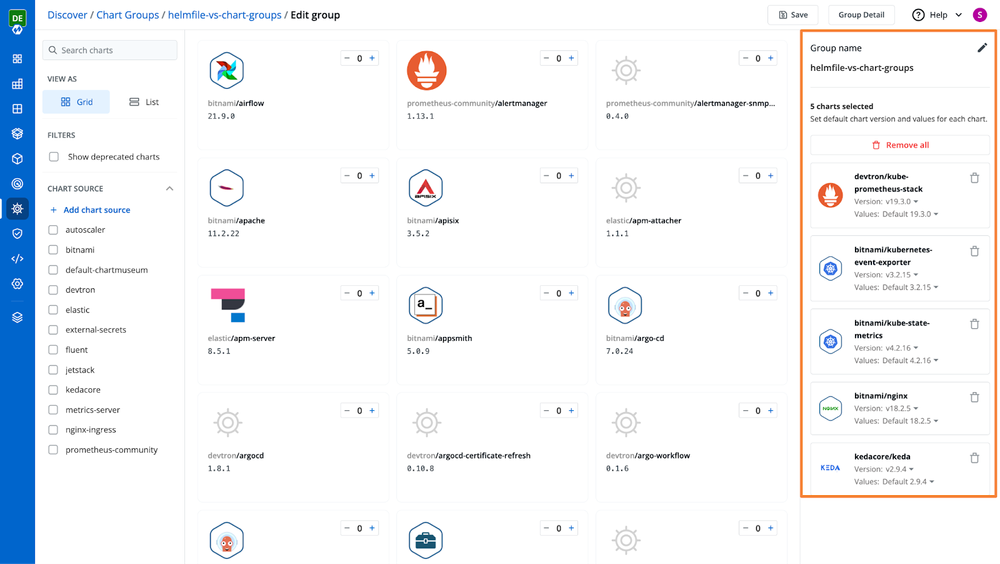Viewport: 1000px width, 564px height.
Task: Delete devtron/kube-prometheus-stack with trash icon
Action: (x=974, y=178)
